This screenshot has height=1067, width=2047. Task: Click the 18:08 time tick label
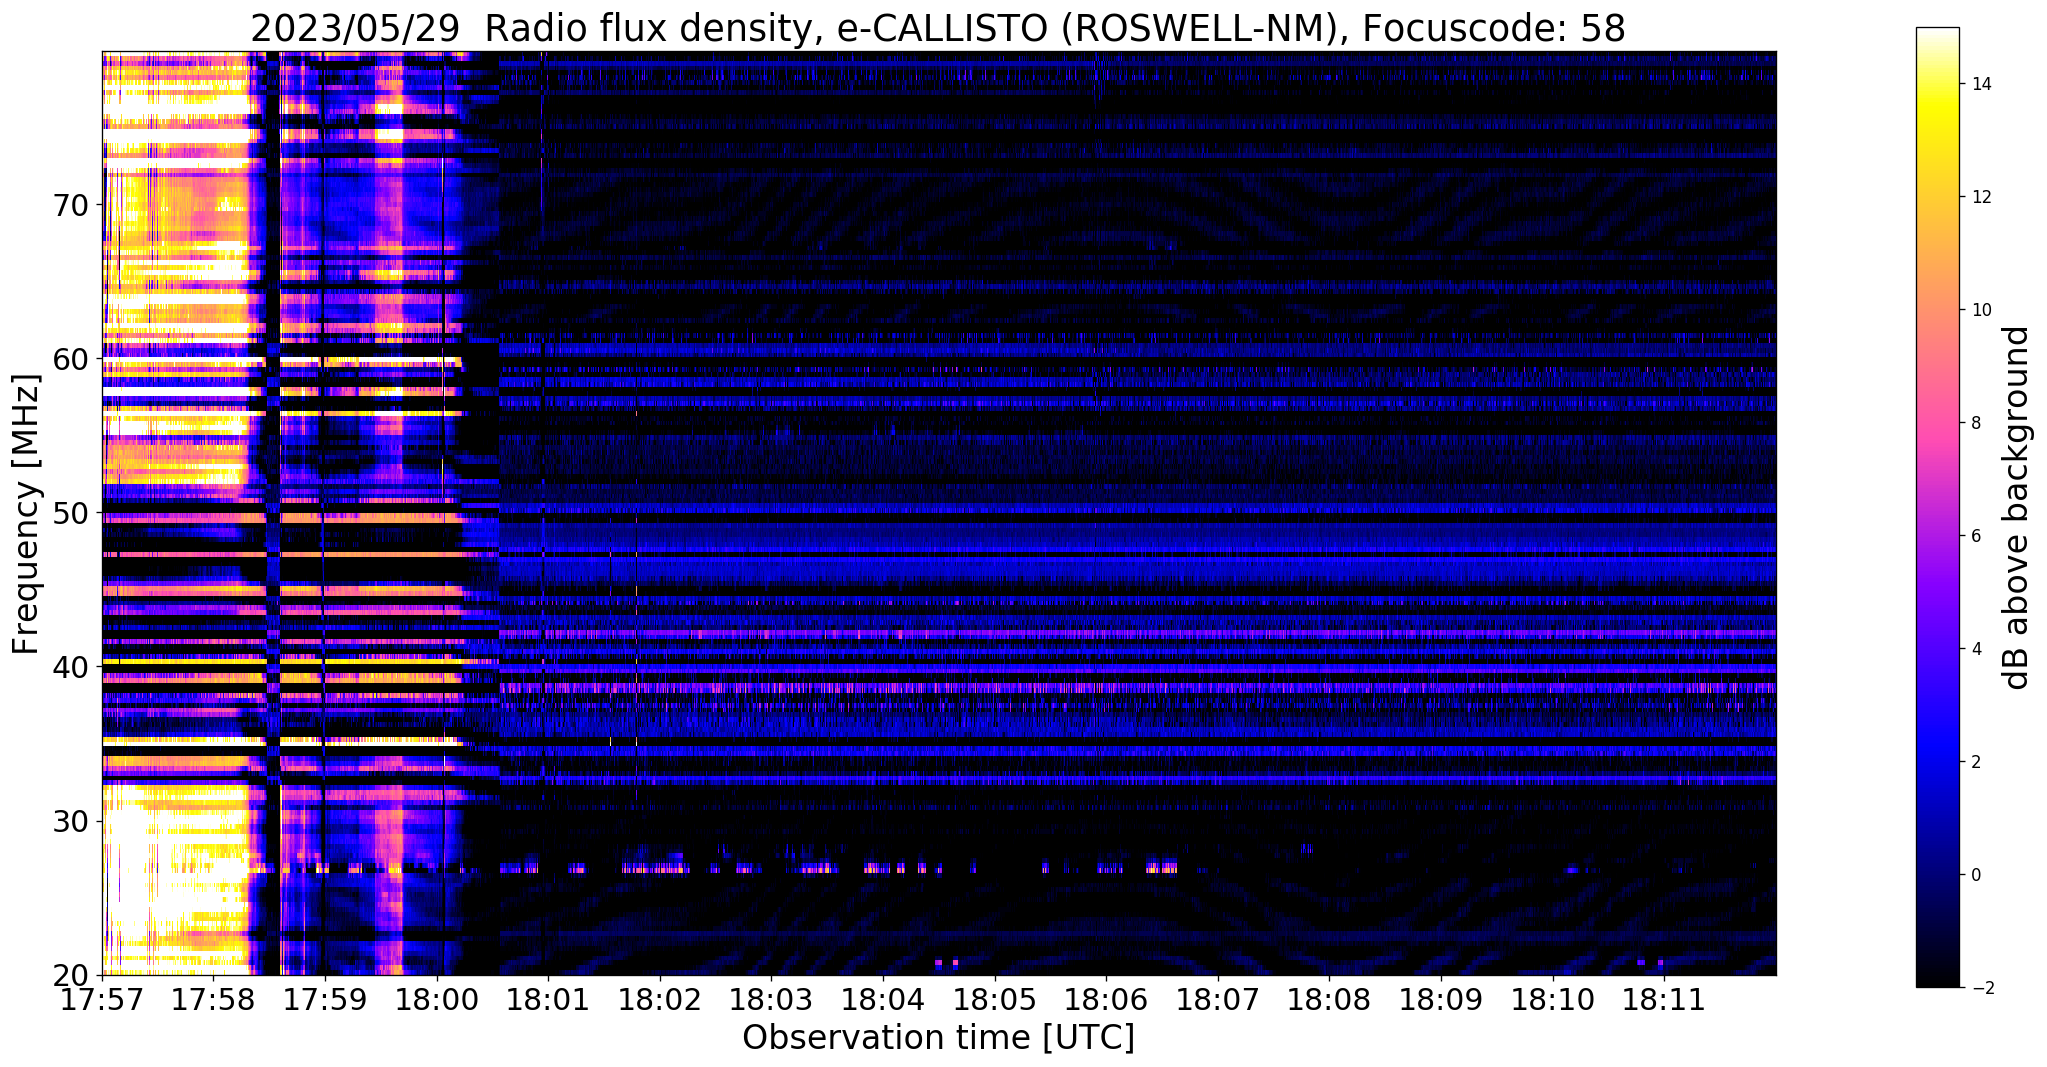[1329, 999]
